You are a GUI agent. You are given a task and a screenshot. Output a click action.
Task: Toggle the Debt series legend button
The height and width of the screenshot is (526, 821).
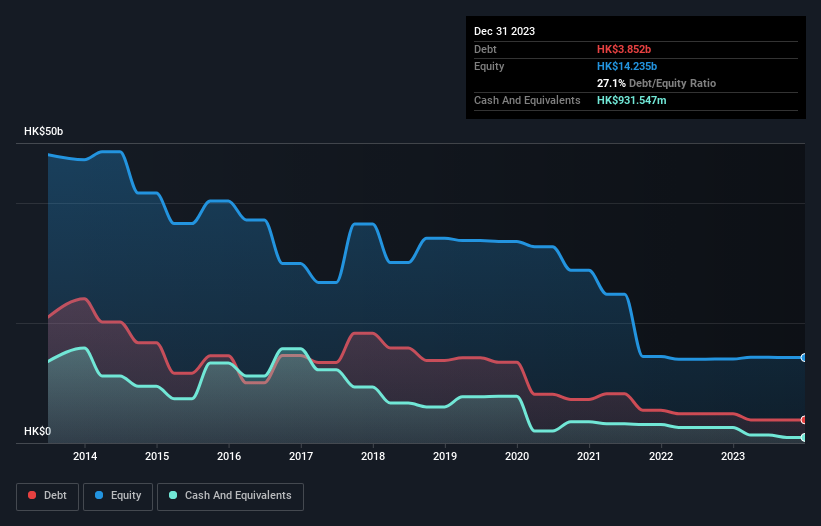coord(47,496)
